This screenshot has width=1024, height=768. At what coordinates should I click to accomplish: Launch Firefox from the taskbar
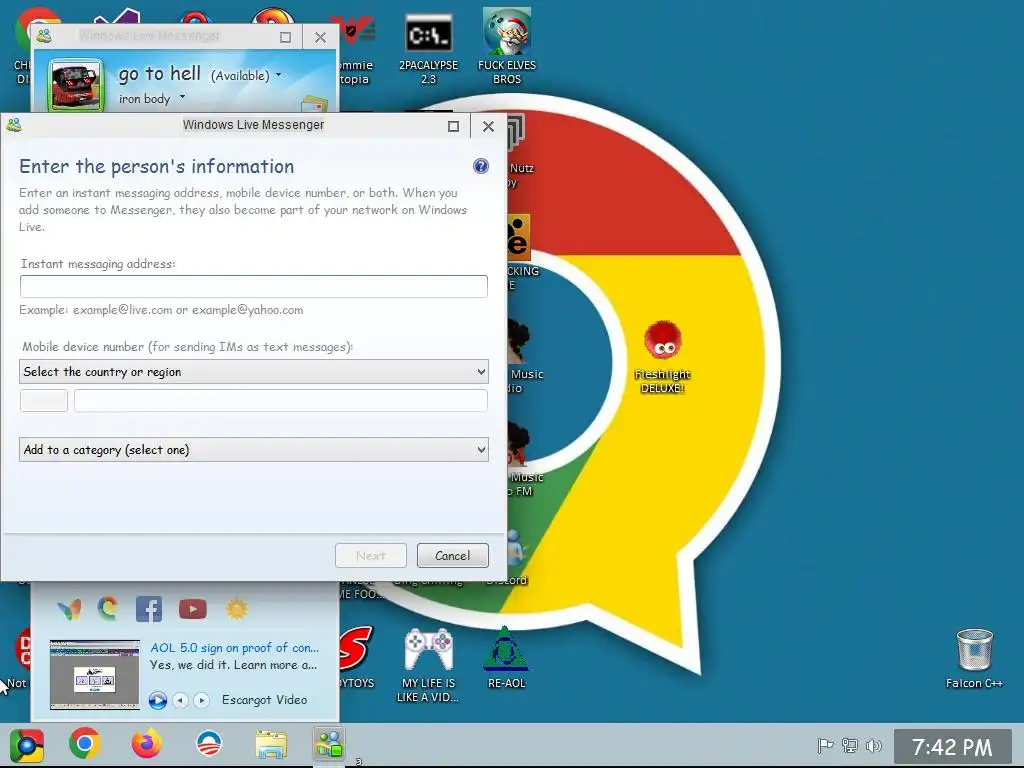tap(147, 744)
